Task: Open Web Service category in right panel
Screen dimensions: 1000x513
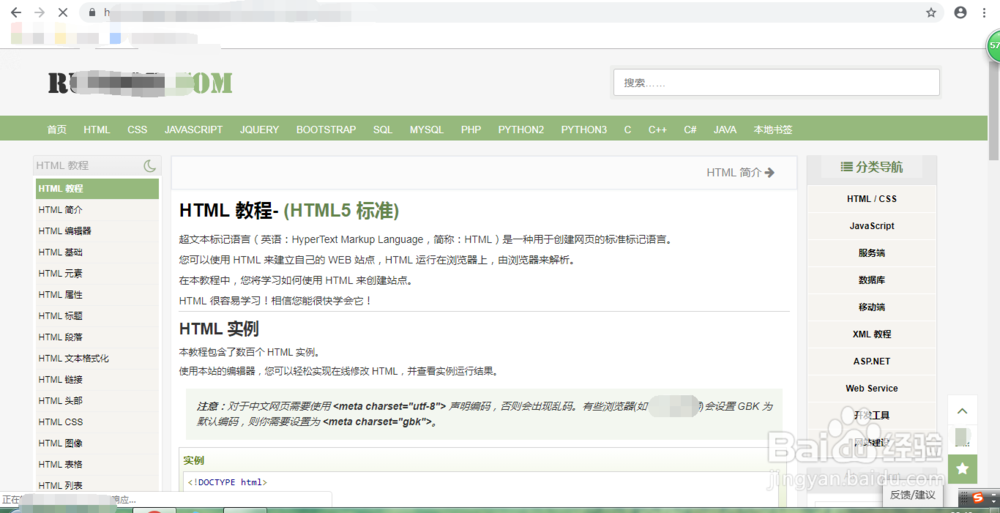Action: [x=872, y=388]
